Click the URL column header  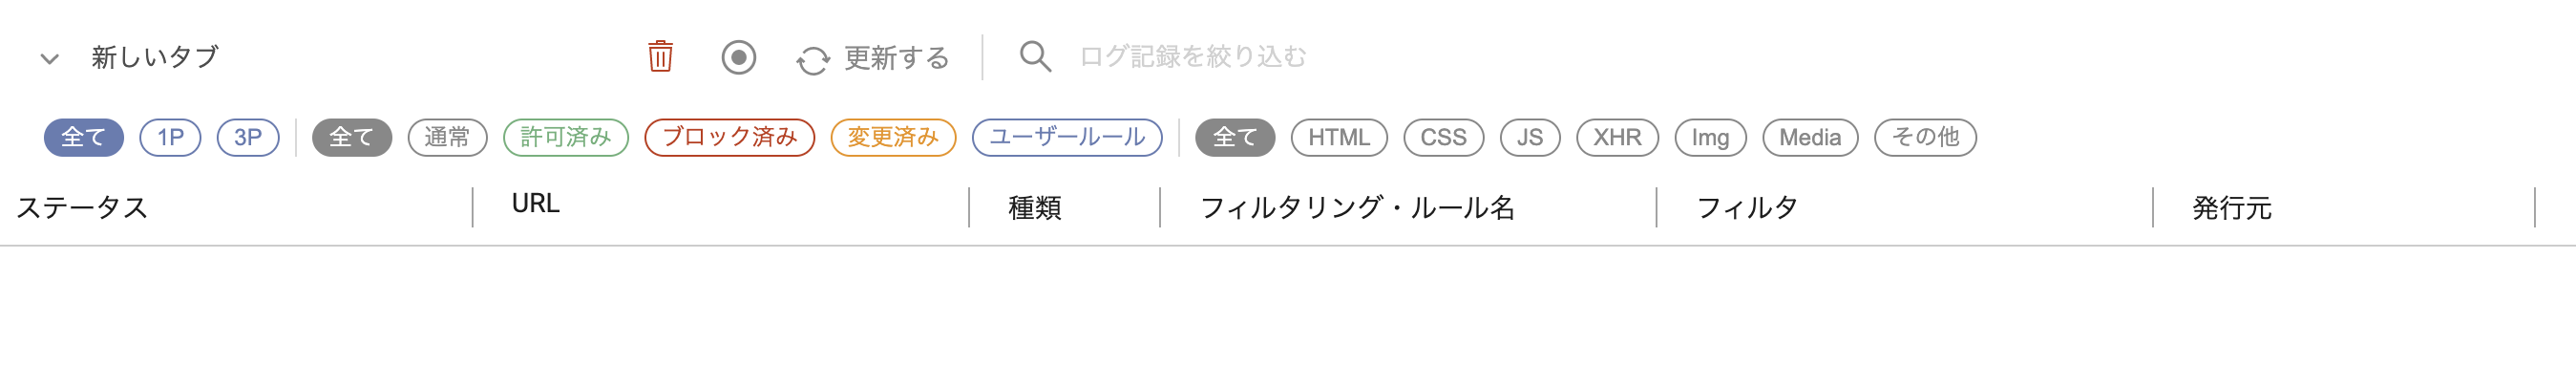pyautogui.click(x=535, y=204)
